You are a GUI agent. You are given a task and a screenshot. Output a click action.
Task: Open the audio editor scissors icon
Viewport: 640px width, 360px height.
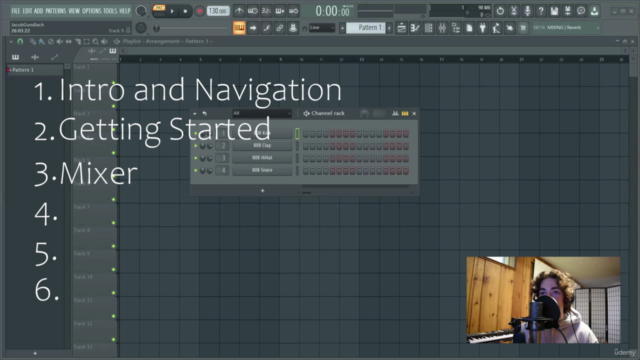514,11
